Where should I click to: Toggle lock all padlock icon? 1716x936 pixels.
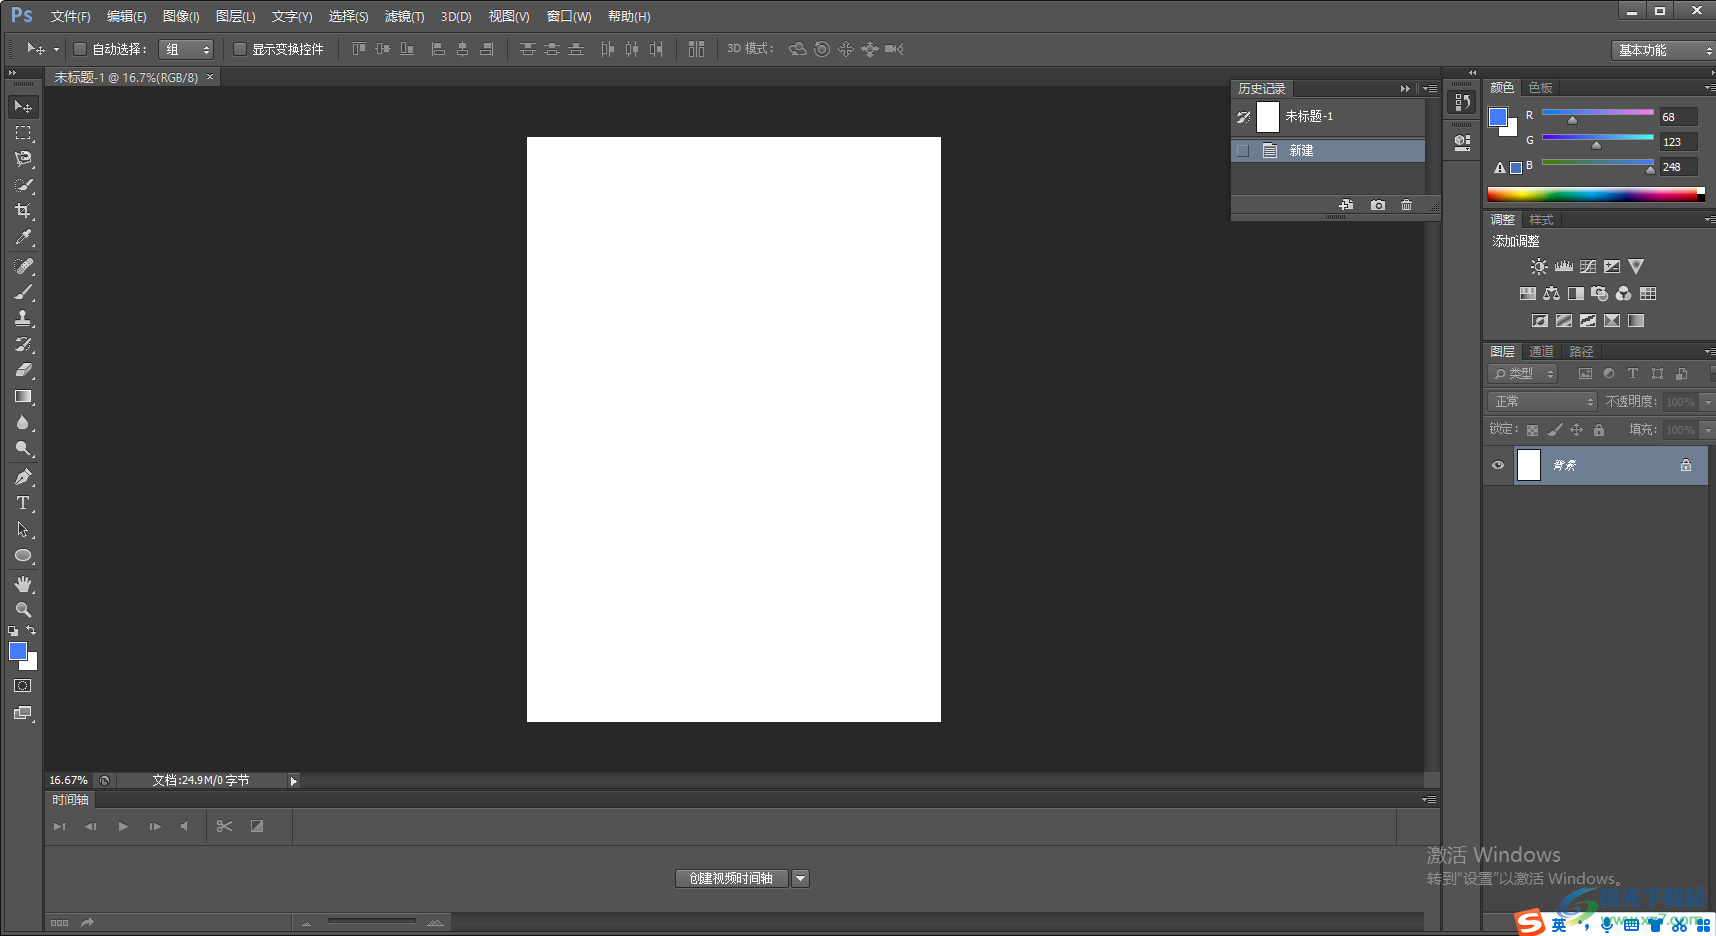click(x=1599, y=430)
